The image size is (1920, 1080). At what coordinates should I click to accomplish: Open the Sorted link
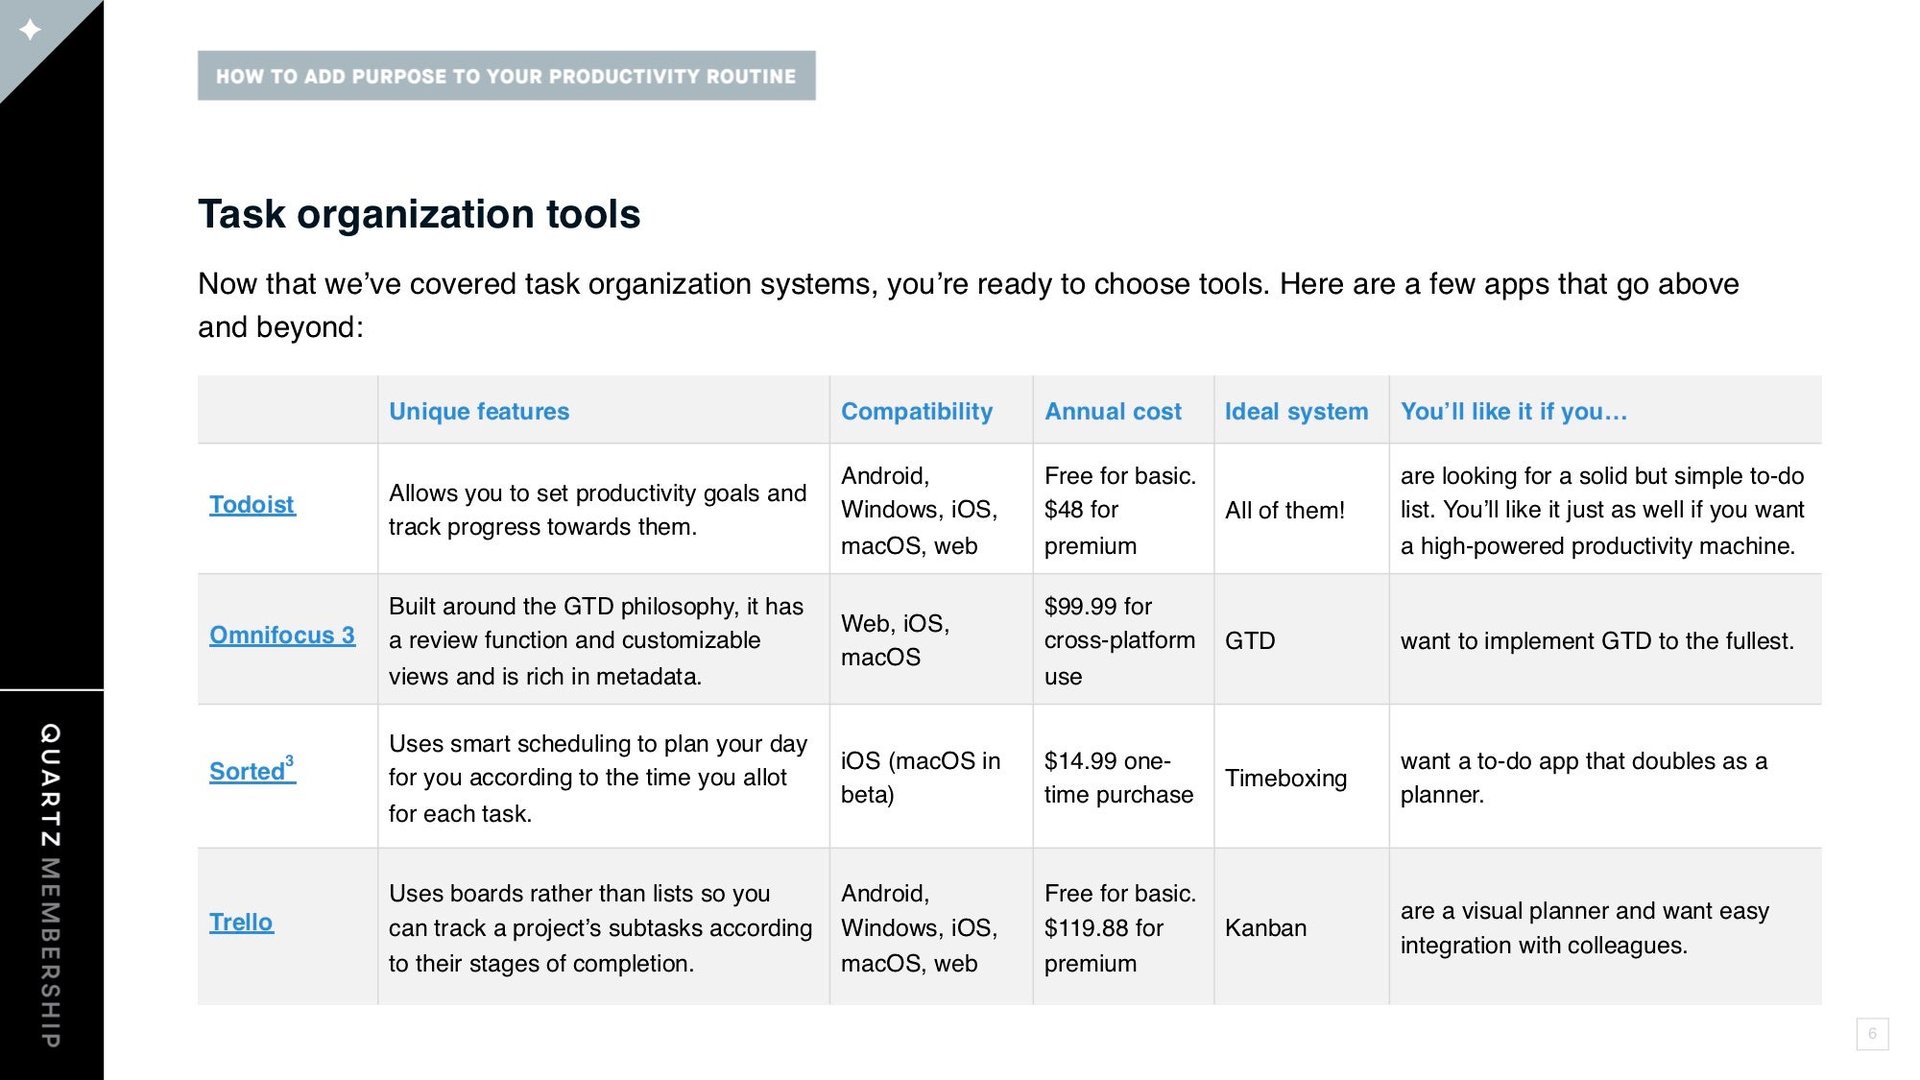[252, 770]
